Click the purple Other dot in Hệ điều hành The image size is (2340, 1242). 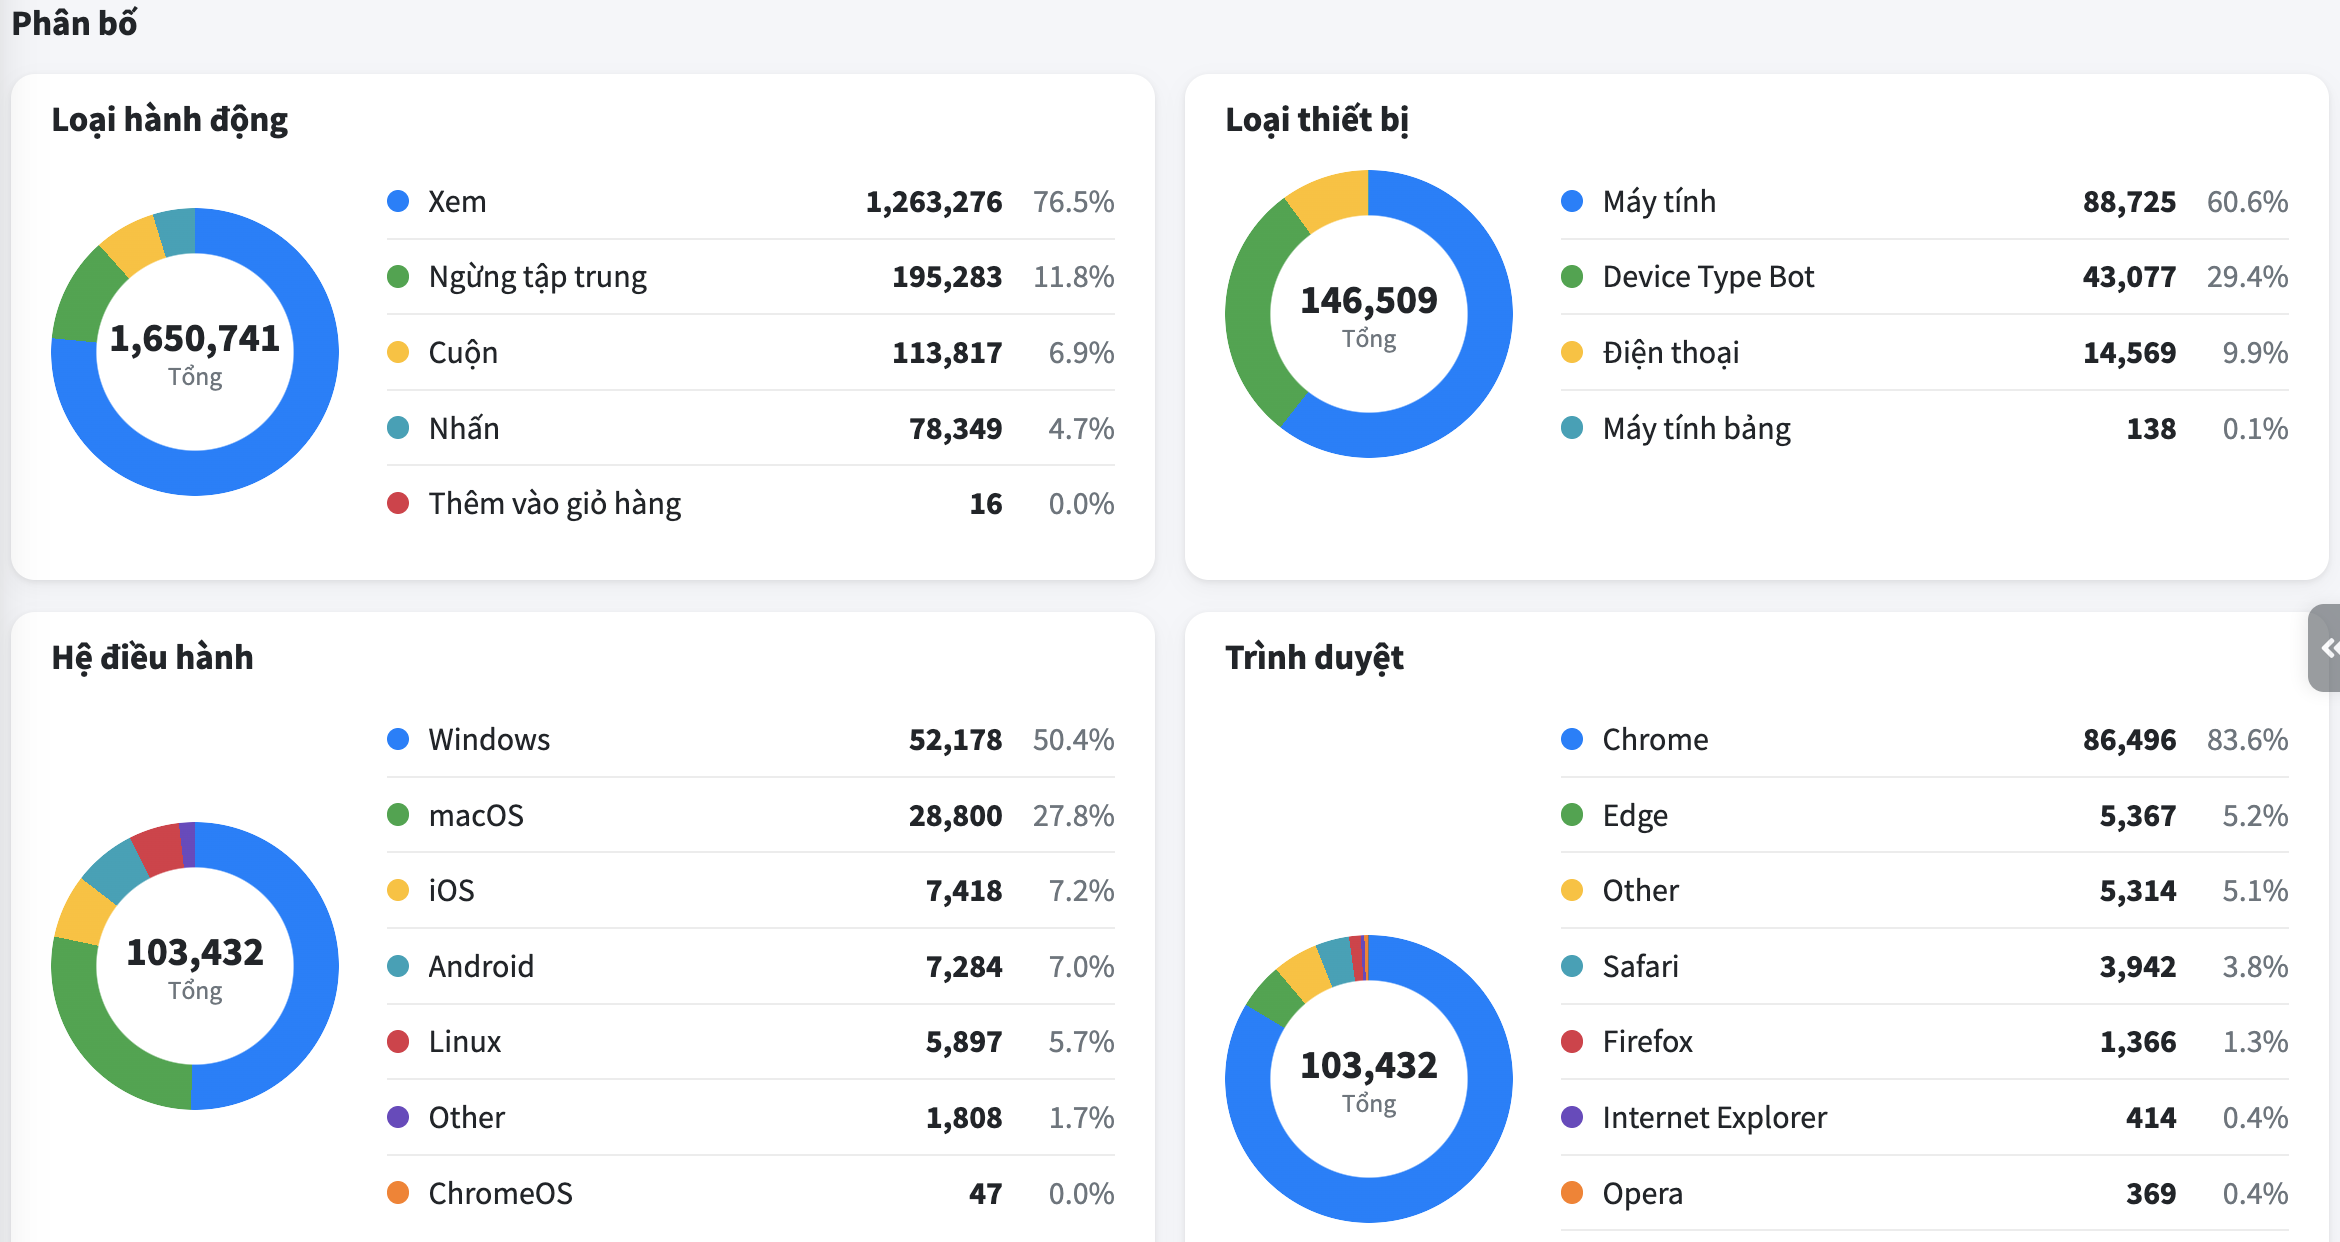pos(398,1117)
